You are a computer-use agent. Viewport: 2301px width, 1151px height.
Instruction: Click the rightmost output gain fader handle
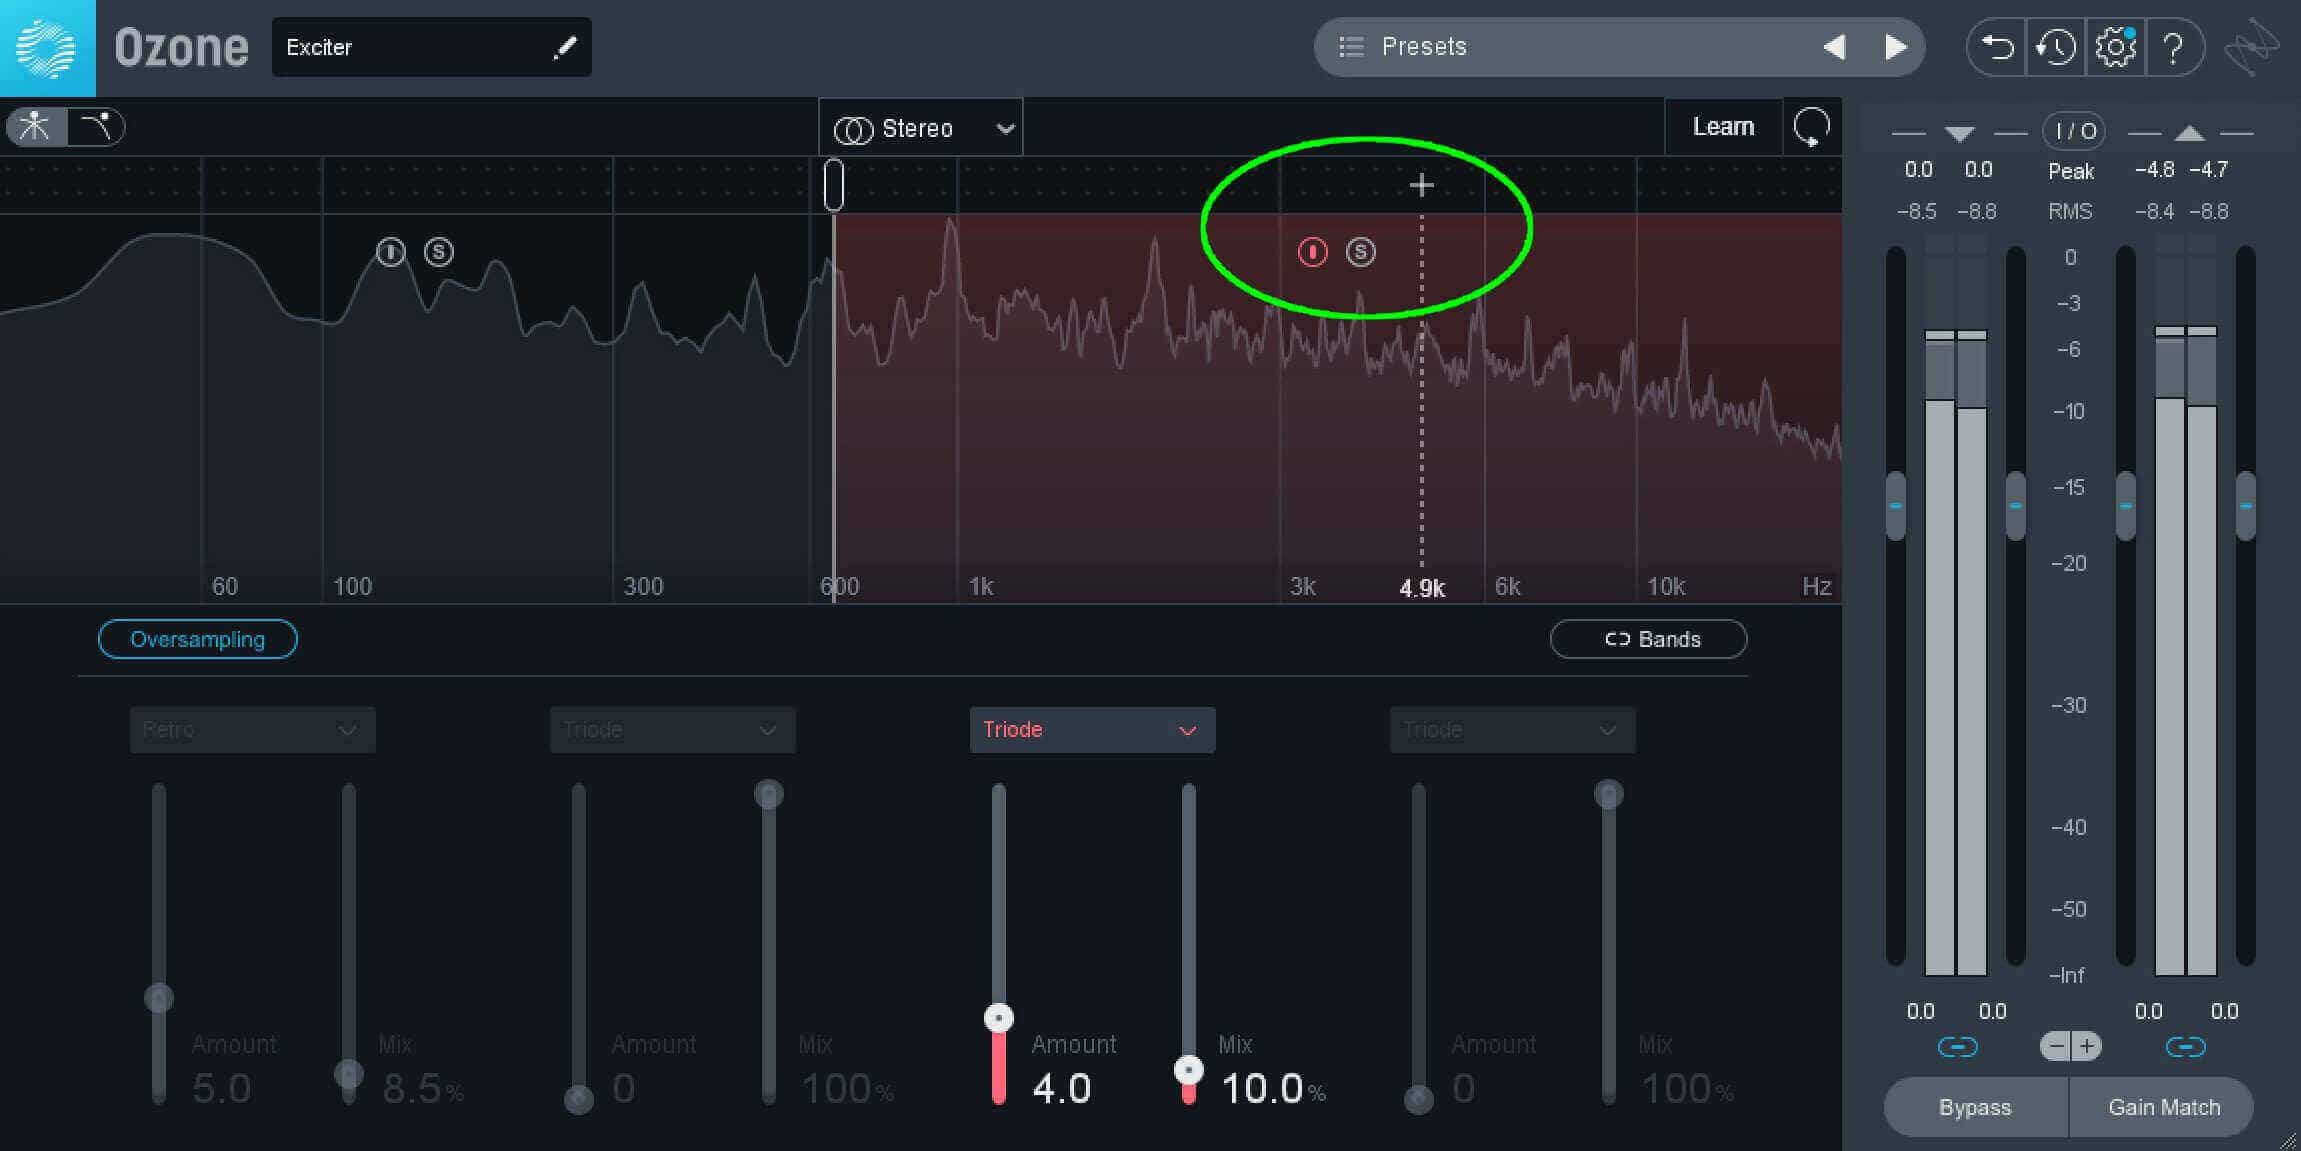[2246, 506]
